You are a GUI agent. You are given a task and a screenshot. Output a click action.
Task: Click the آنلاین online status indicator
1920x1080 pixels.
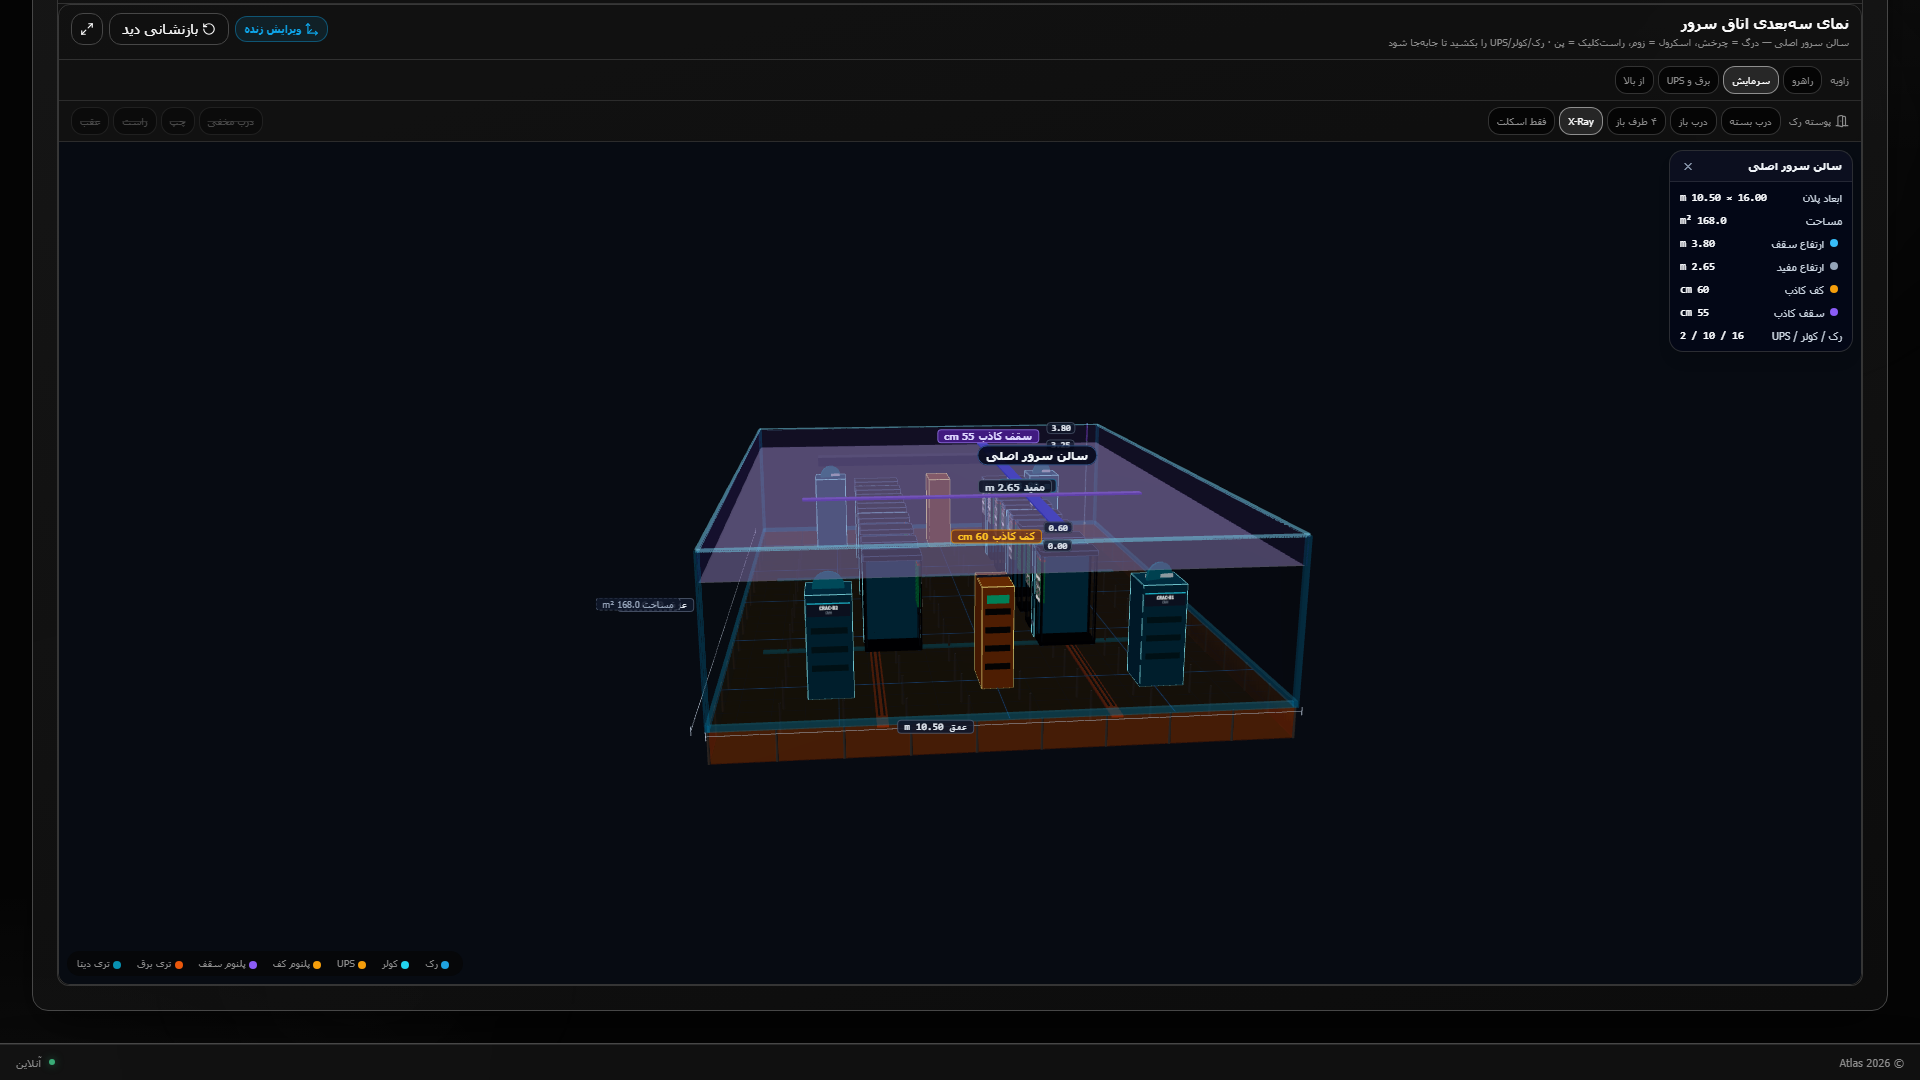[35, 1063]
